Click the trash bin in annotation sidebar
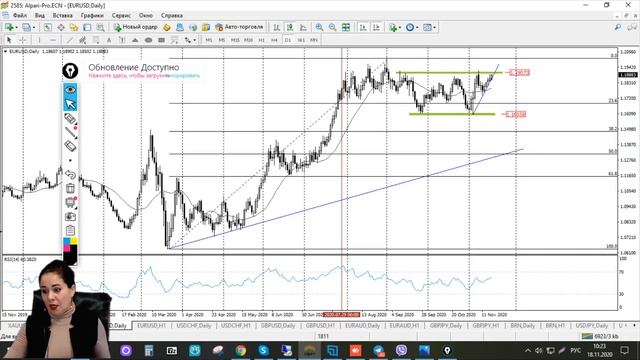Image resolution: width=640 pixels, height=360 pixels. coord(70,188)
